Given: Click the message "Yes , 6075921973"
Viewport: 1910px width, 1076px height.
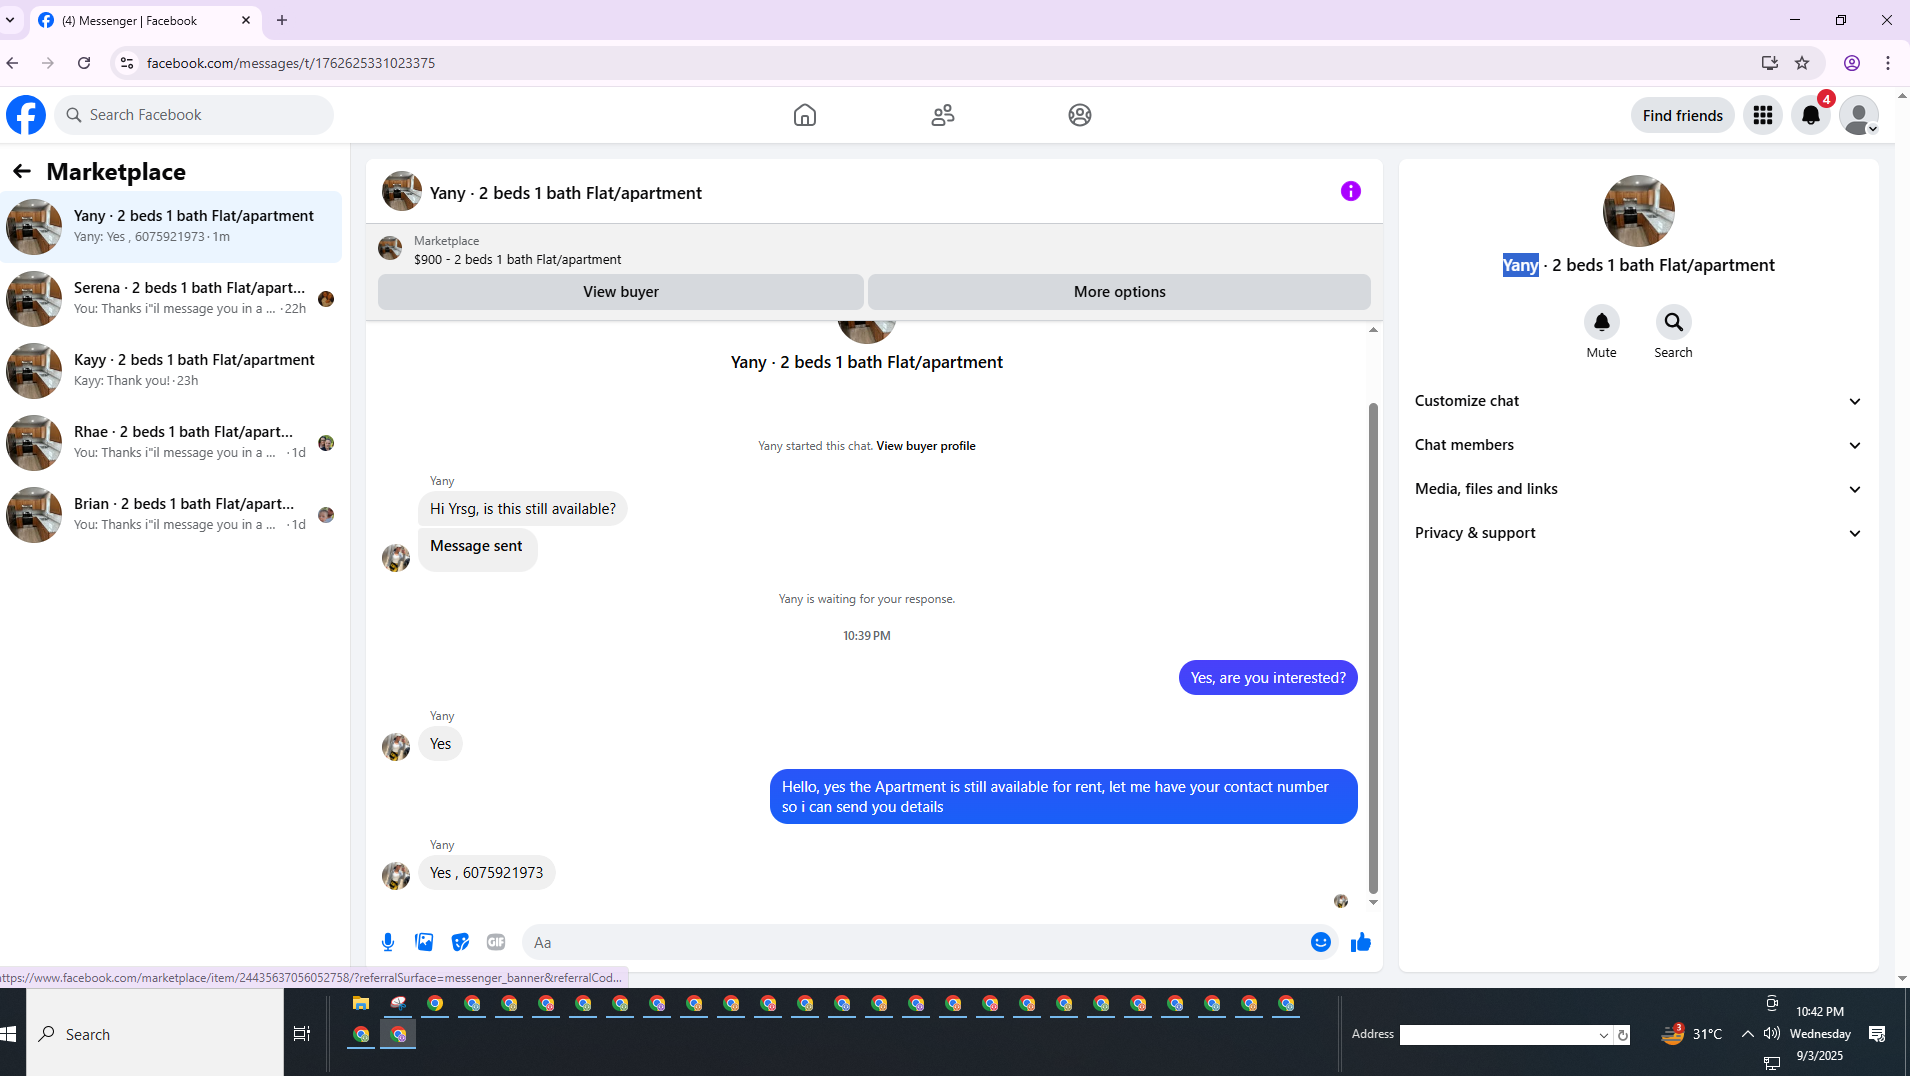Looking at the screenshot, I should pos(487,873).
